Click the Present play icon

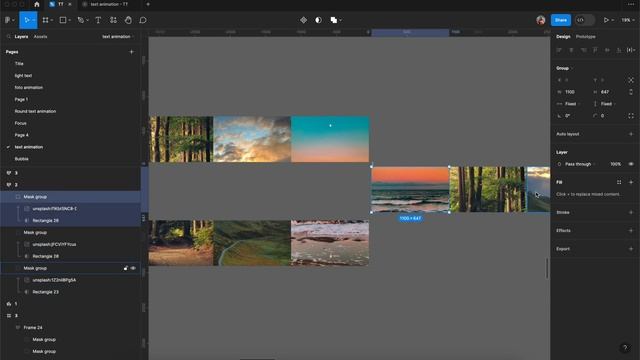coord(606,20)
